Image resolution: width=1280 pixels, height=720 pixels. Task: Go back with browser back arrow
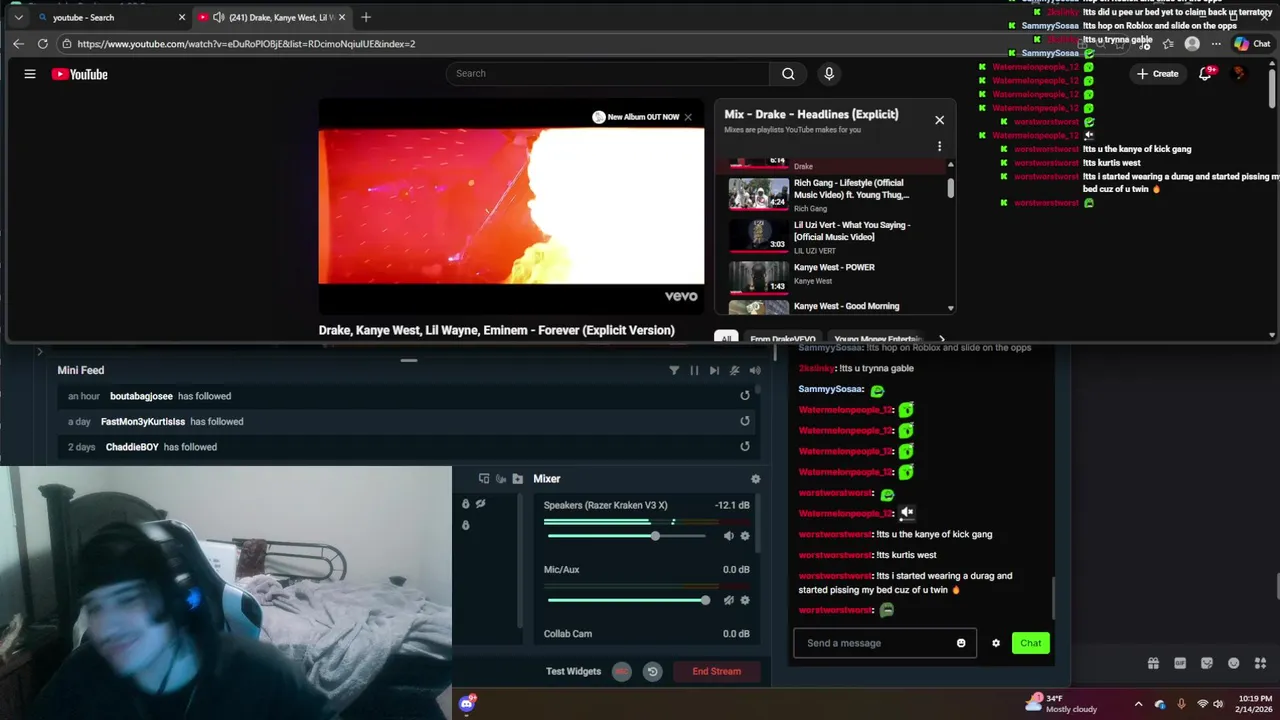pyautogui.click(x=18, y=44)
